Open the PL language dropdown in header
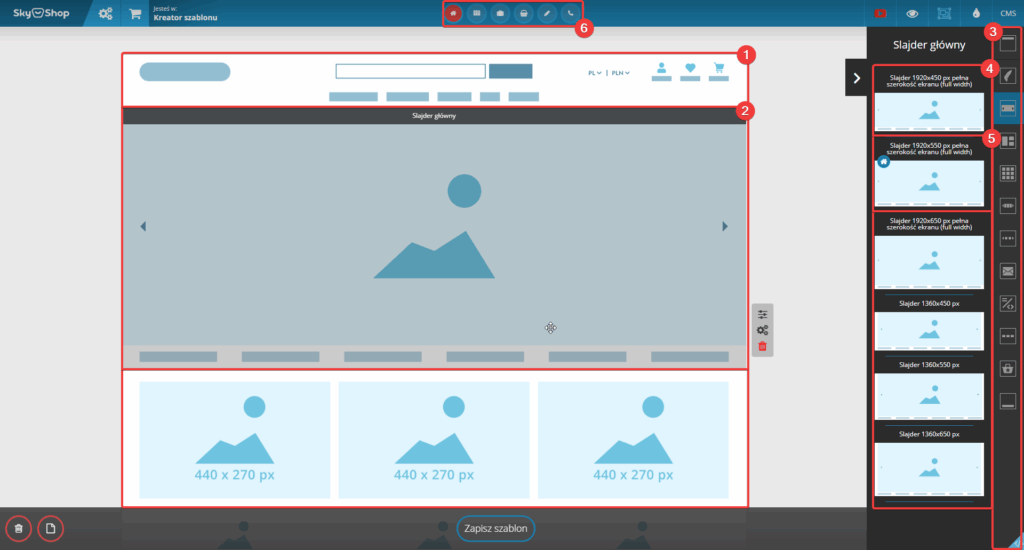This screenshot has height=550, width=1024. 594,73
